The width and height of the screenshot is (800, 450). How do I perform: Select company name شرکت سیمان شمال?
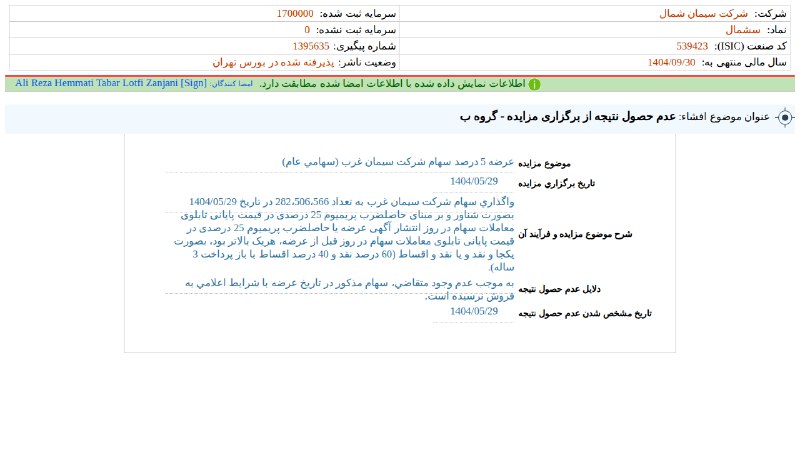pyautogui.click(x=704, y=14)
